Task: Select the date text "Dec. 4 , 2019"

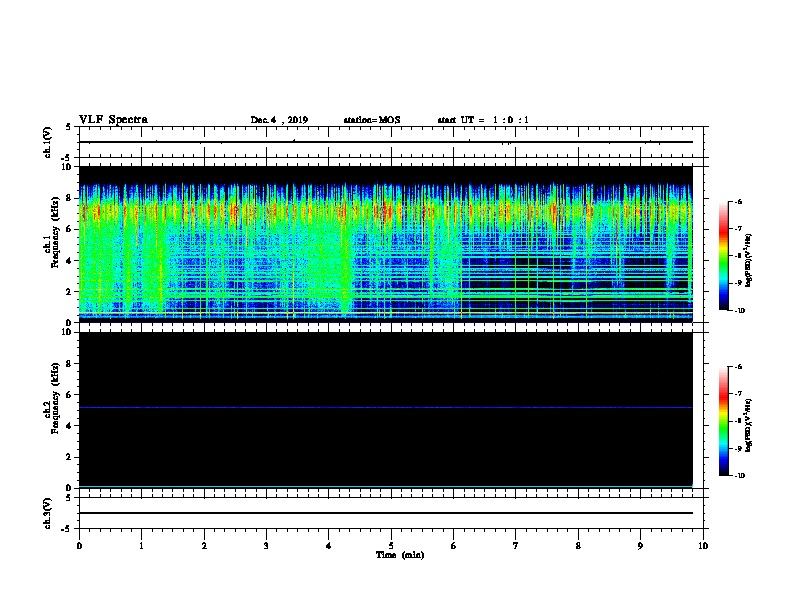Action: (x=279, y=120)
